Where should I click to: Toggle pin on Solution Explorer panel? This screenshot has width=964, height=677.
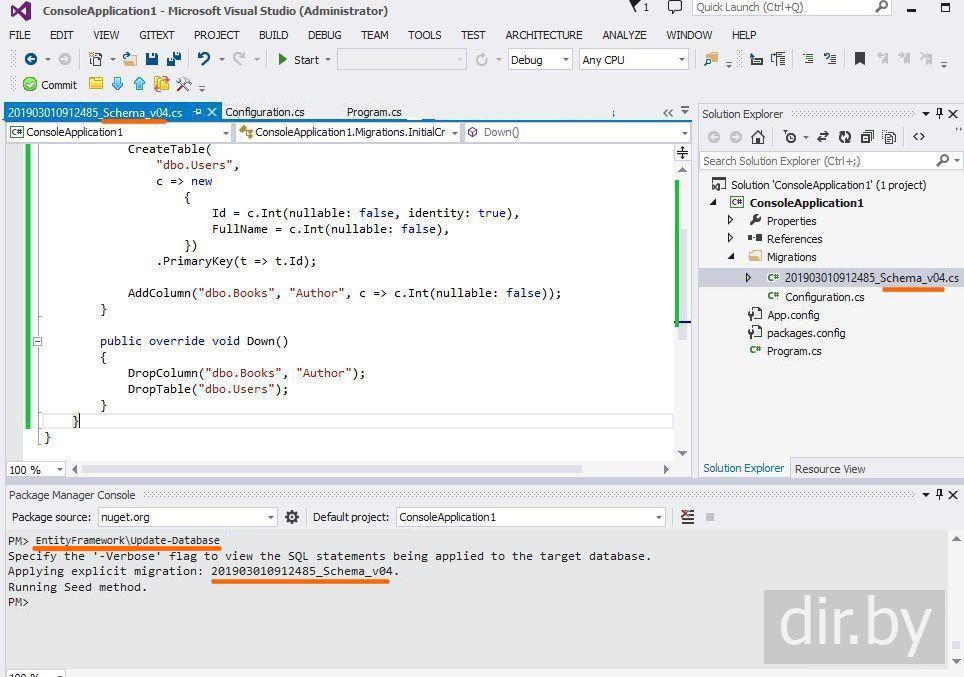pyautogui.click(x=940, y=114)
